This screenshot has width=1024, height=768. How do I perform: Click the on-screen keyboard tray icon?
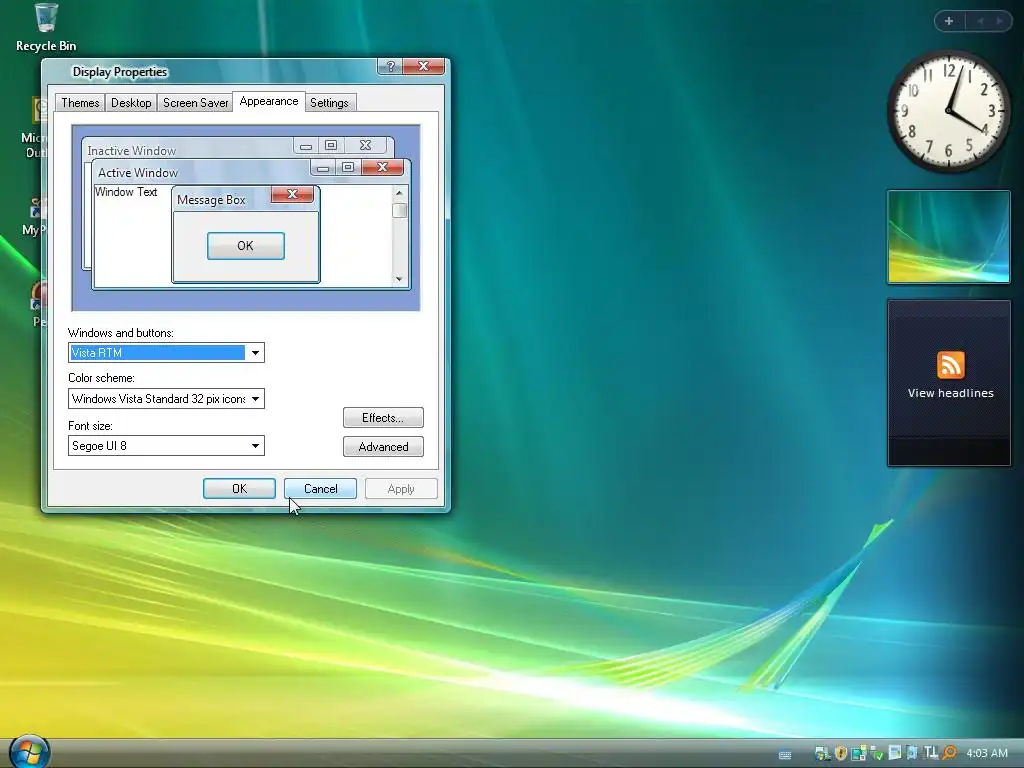[x=785, y=755]
